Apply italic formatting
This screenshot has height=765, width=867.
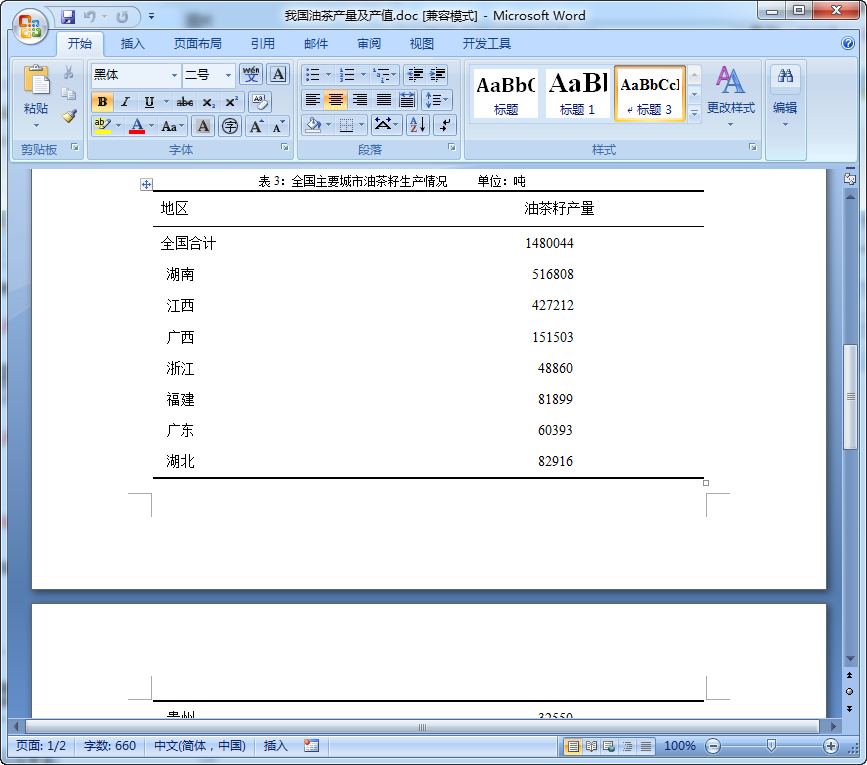point(124,101)
